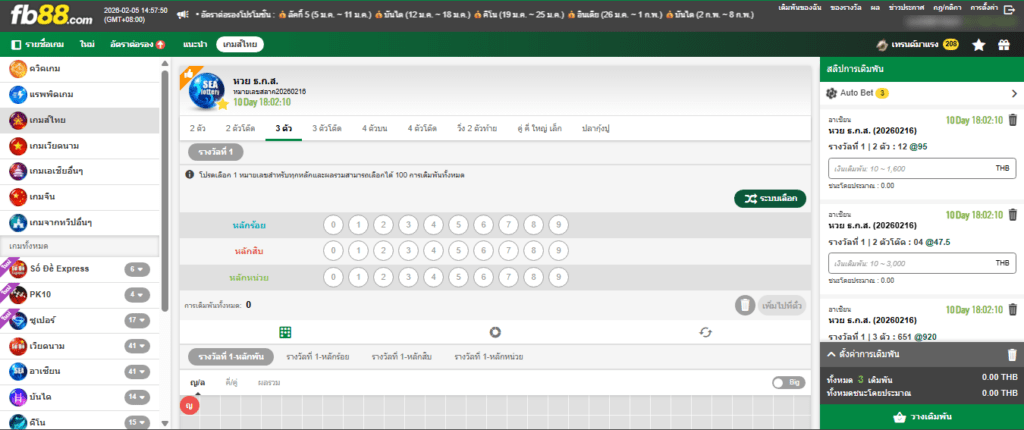Switch to 3 ตัวโต๊ด tab
The width and height of the screenshot is (1024, 430).
tap(327, 129)
